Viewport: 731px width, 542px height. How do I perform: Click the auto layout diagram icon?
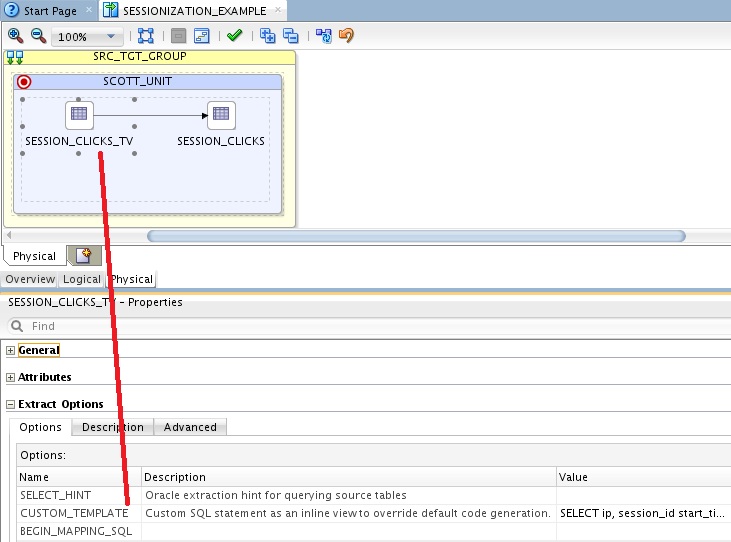click(x=201, y=36)
